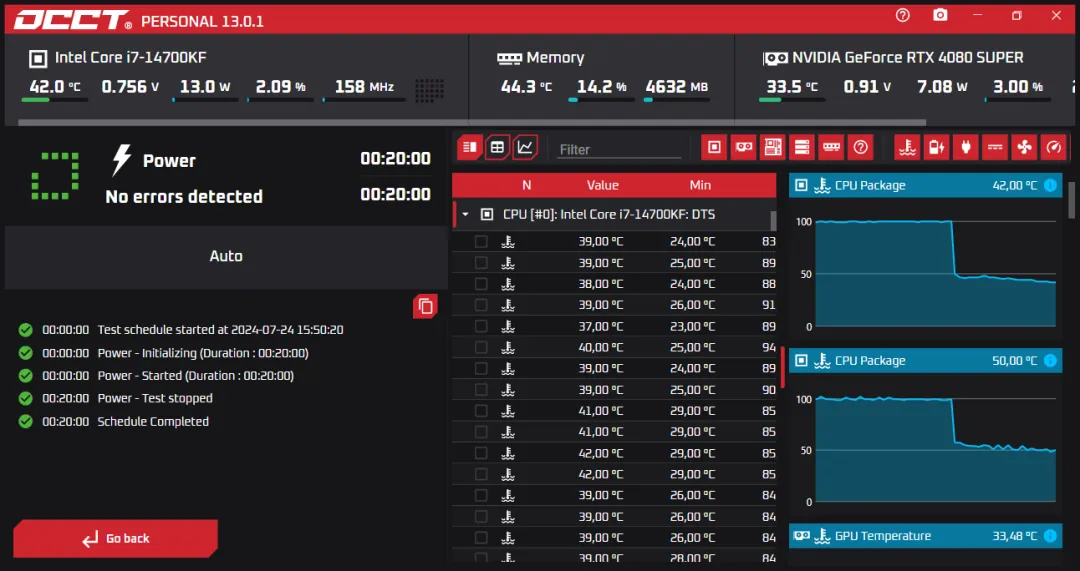The image size is (1080, 571).
Task: Toggle the memory module filter icon in toolbar
Action: 831,148
